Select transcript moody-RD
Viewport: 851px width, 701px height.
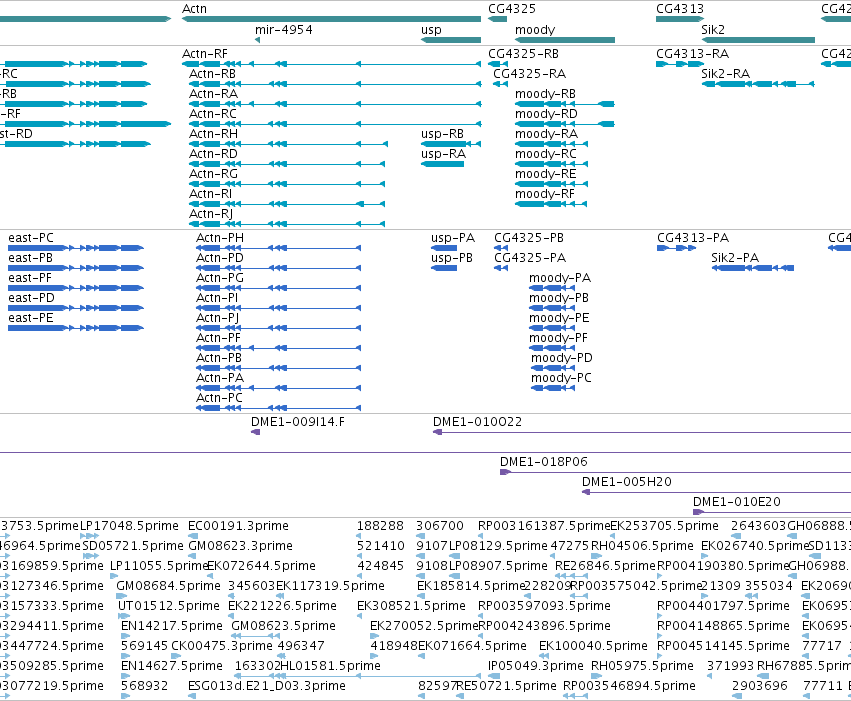(546, 114)
